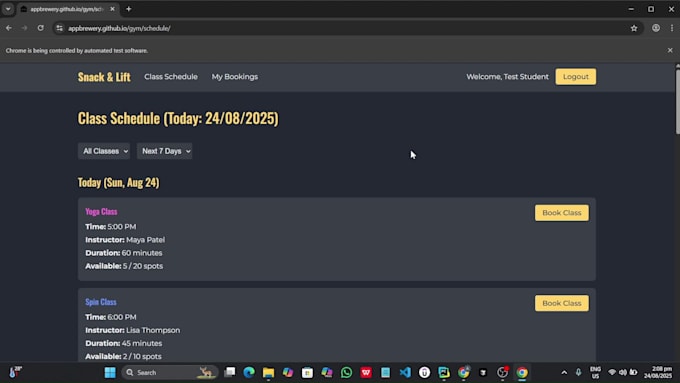Image resolution: width=680 pixels, height=383 pixels.
Task: Reload the page with the refresh icon
Action: (x=40, y=28)
